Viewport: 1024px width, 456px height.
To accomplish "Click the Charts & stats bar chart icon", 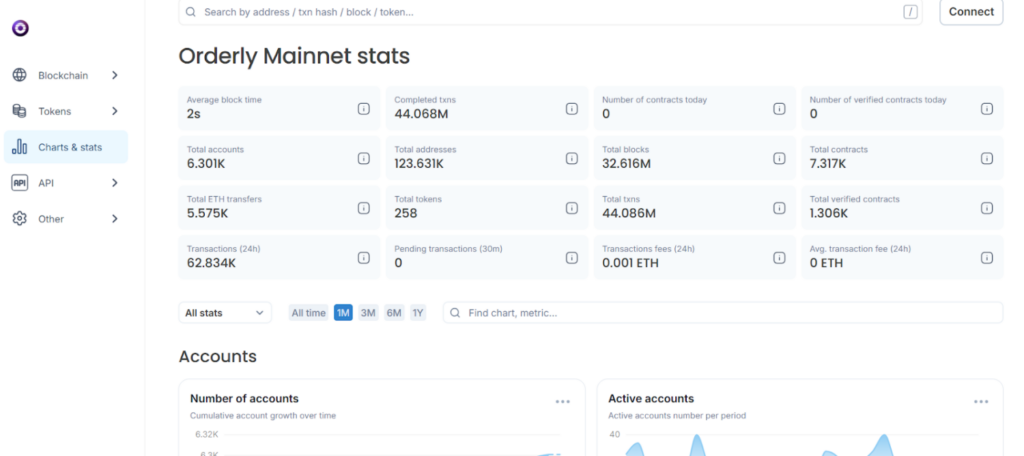I will 20,147.
